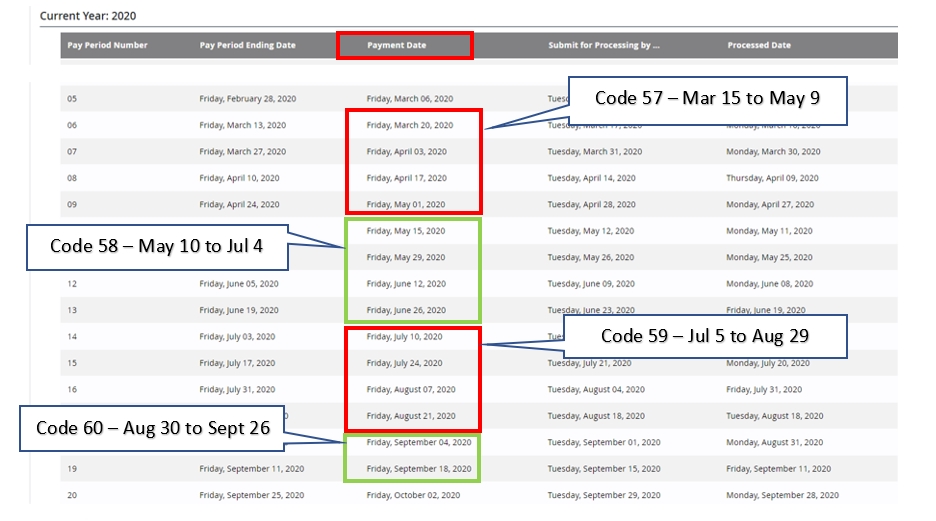The width and height of the screenshot is (936, 521).
Task: Click the Submit for Processing by header
Action: pyautogui.click(x=603, y=45)
